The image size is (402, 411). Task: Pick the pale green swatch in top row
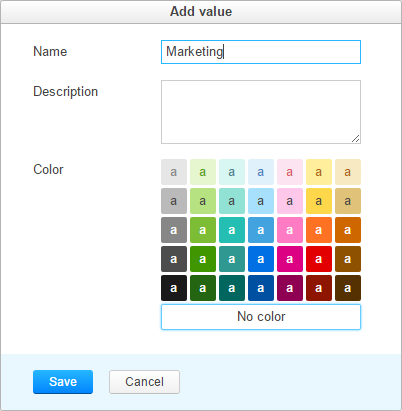[203, 172]
